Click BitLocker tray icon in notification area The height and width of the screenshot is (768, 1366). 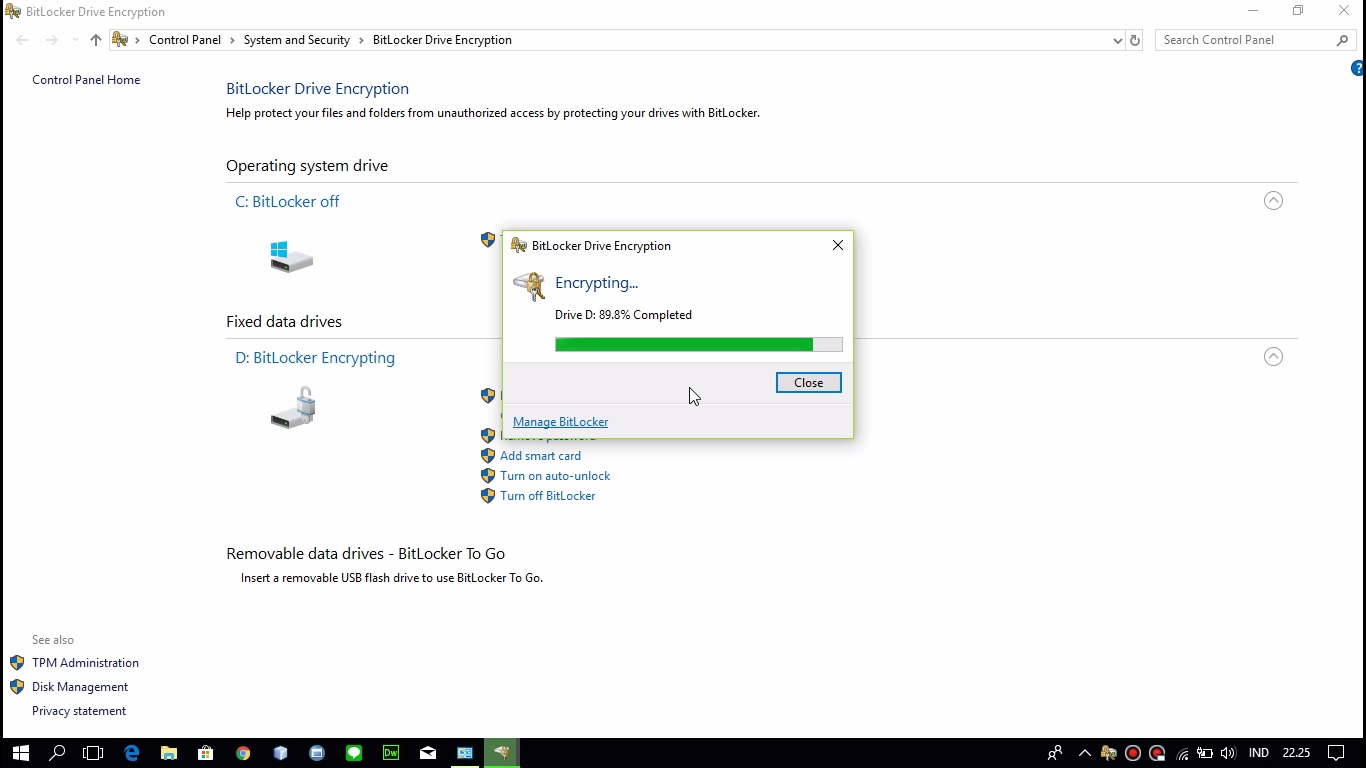point(1108,753)
